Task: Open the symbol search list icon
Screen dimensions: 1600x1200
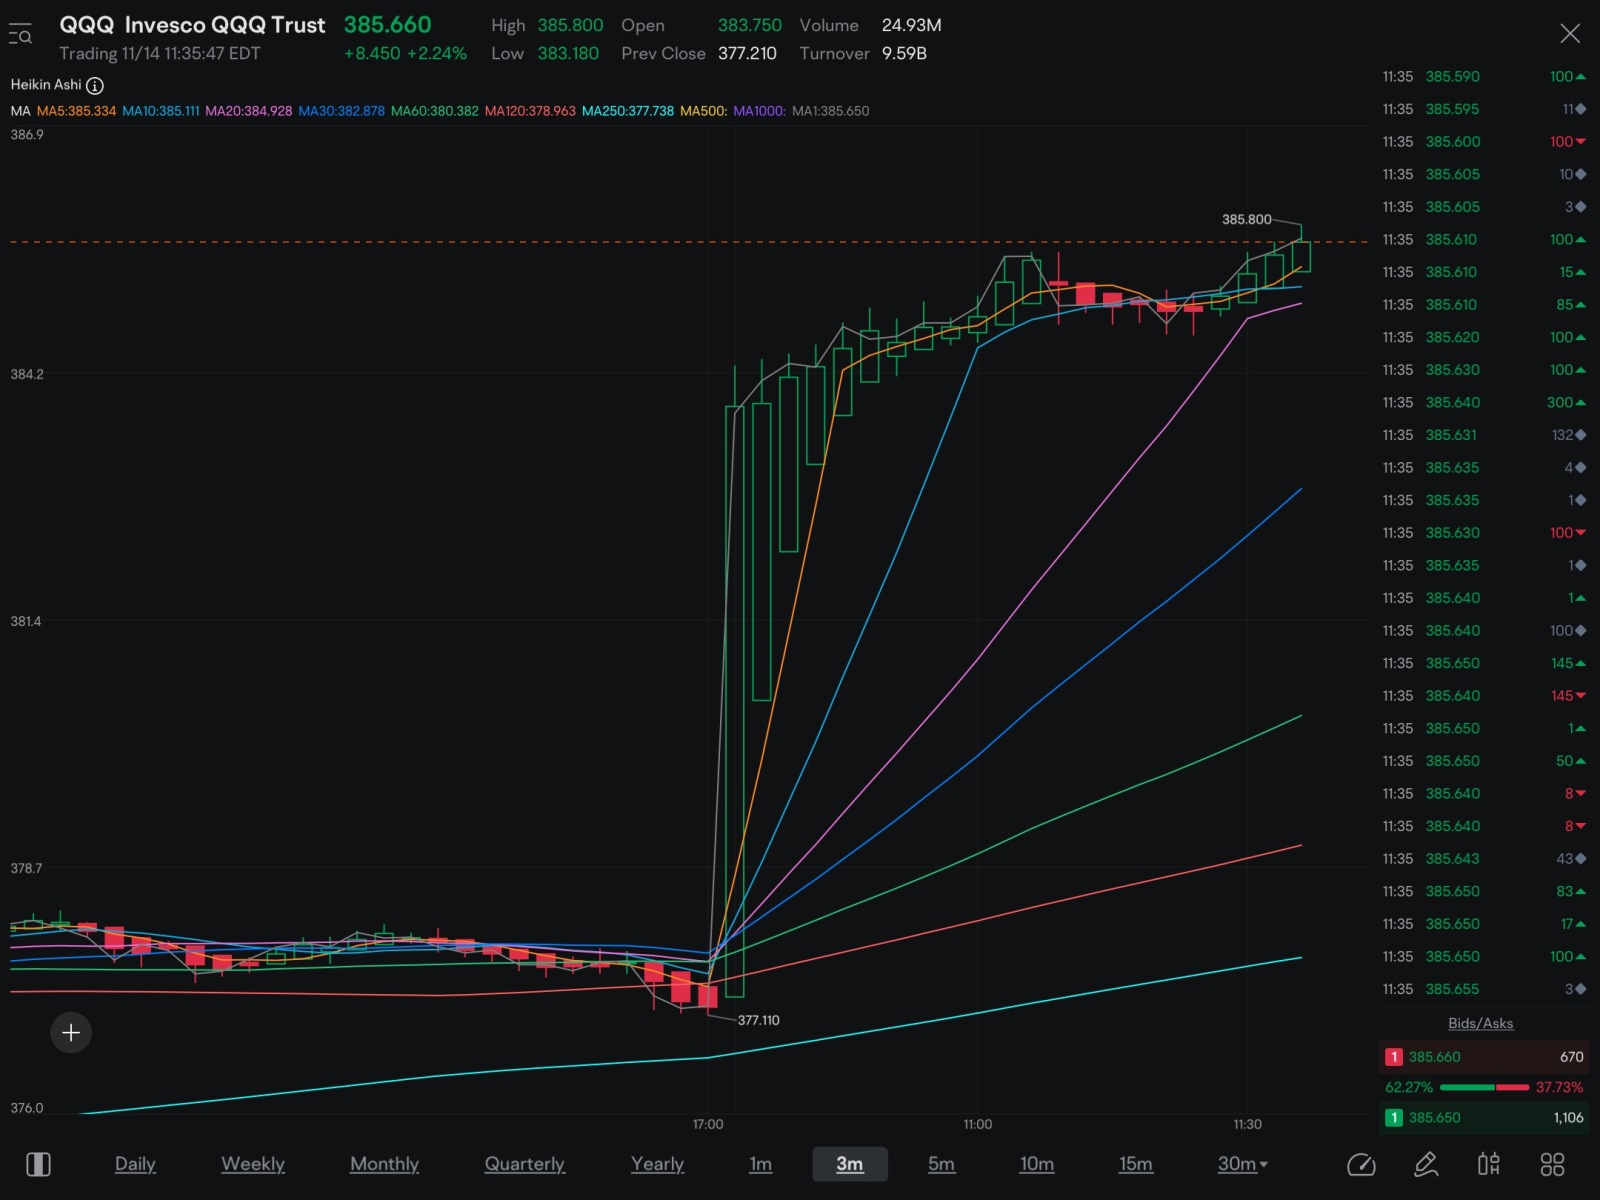Action: tap(20, 35)
